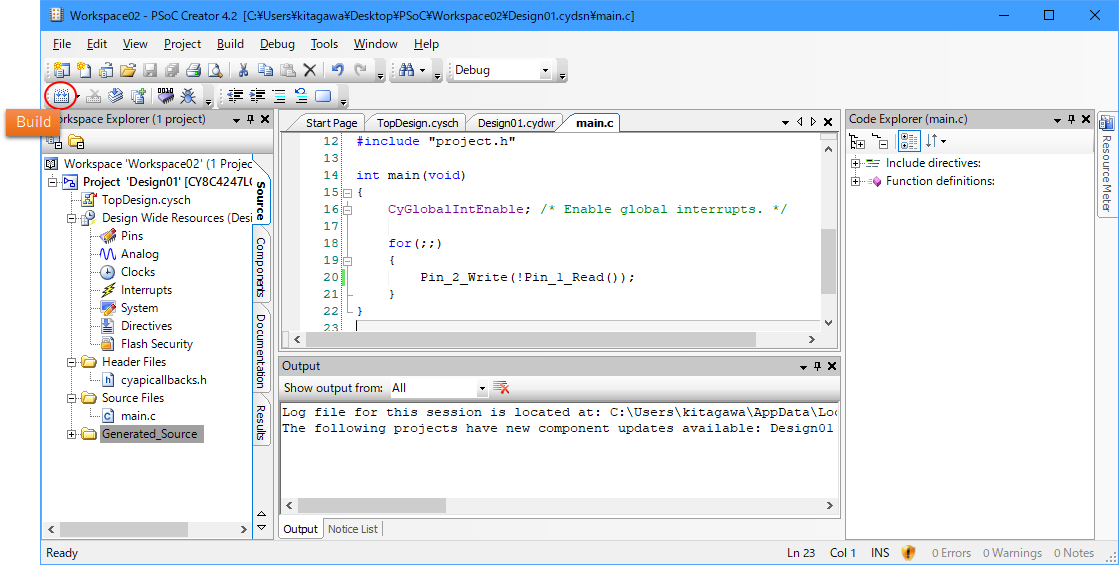
Task: Click the Program chip icon in toolbar
Action: 166,96
